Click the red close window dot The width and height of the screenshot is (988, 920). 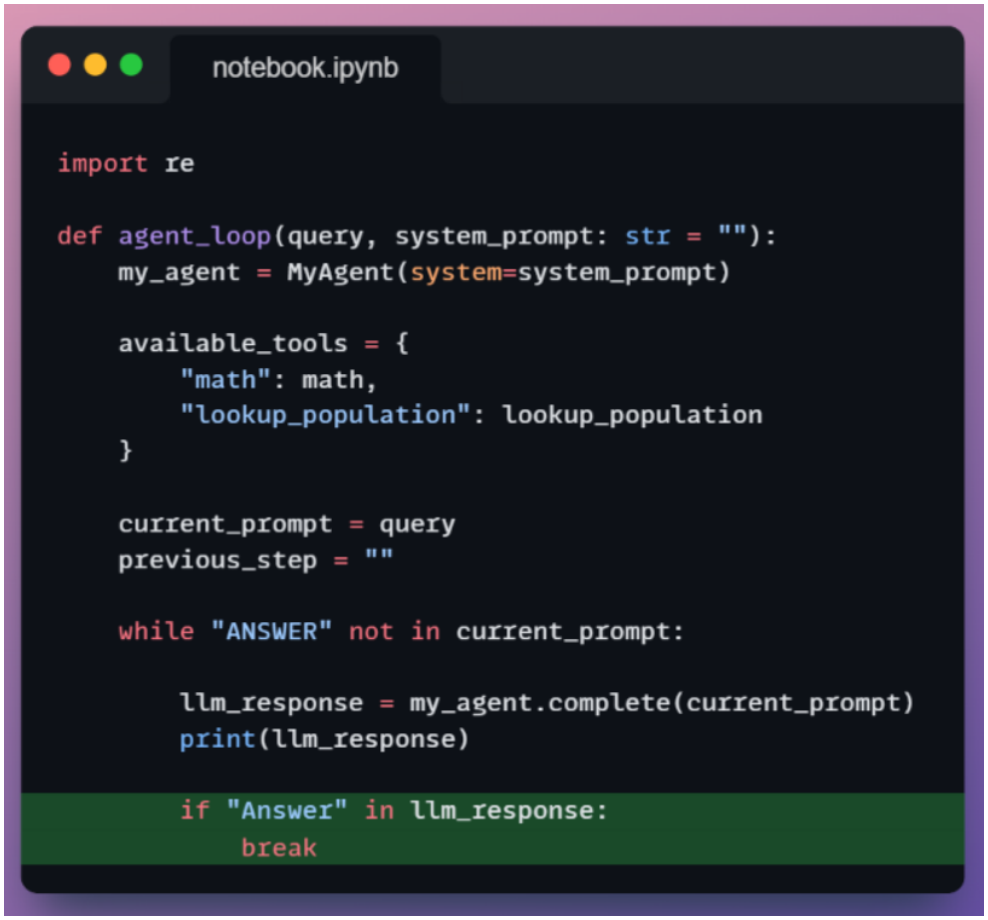[x=59, y=65]
